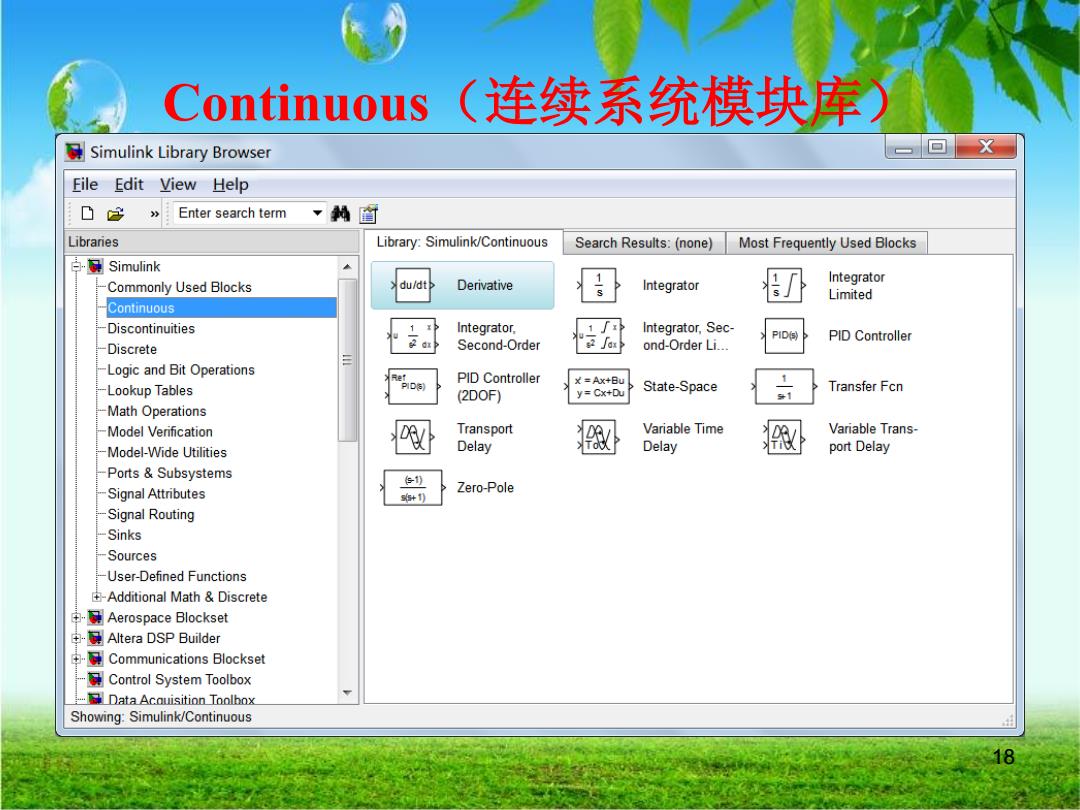Viewport: 1080px width, 810px height.
Task: Click the Zero-Pole block icon
Action: pos(413,488)
